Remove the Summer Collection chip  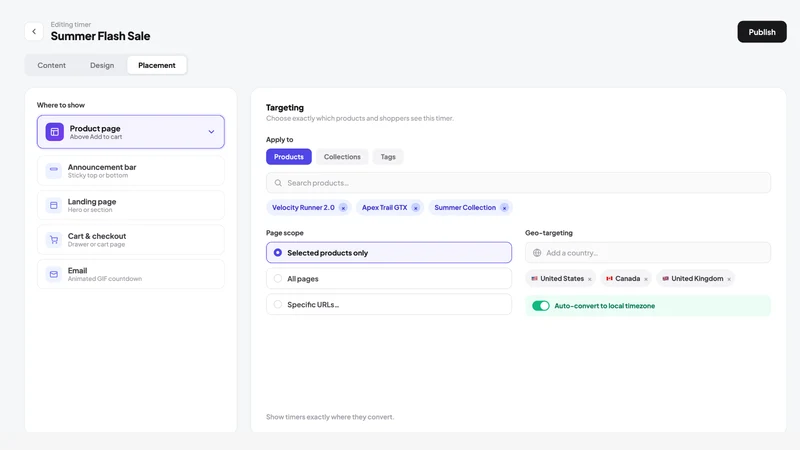(505, 208)
